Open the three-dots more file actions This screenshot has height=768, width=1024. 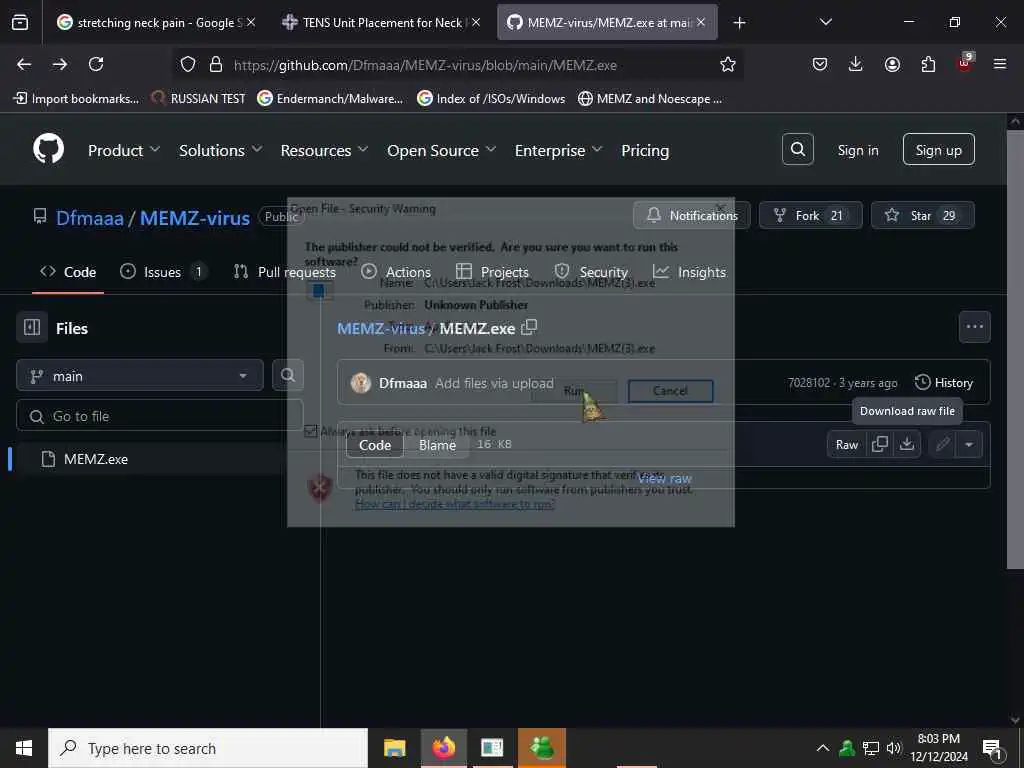click(974, 327)
